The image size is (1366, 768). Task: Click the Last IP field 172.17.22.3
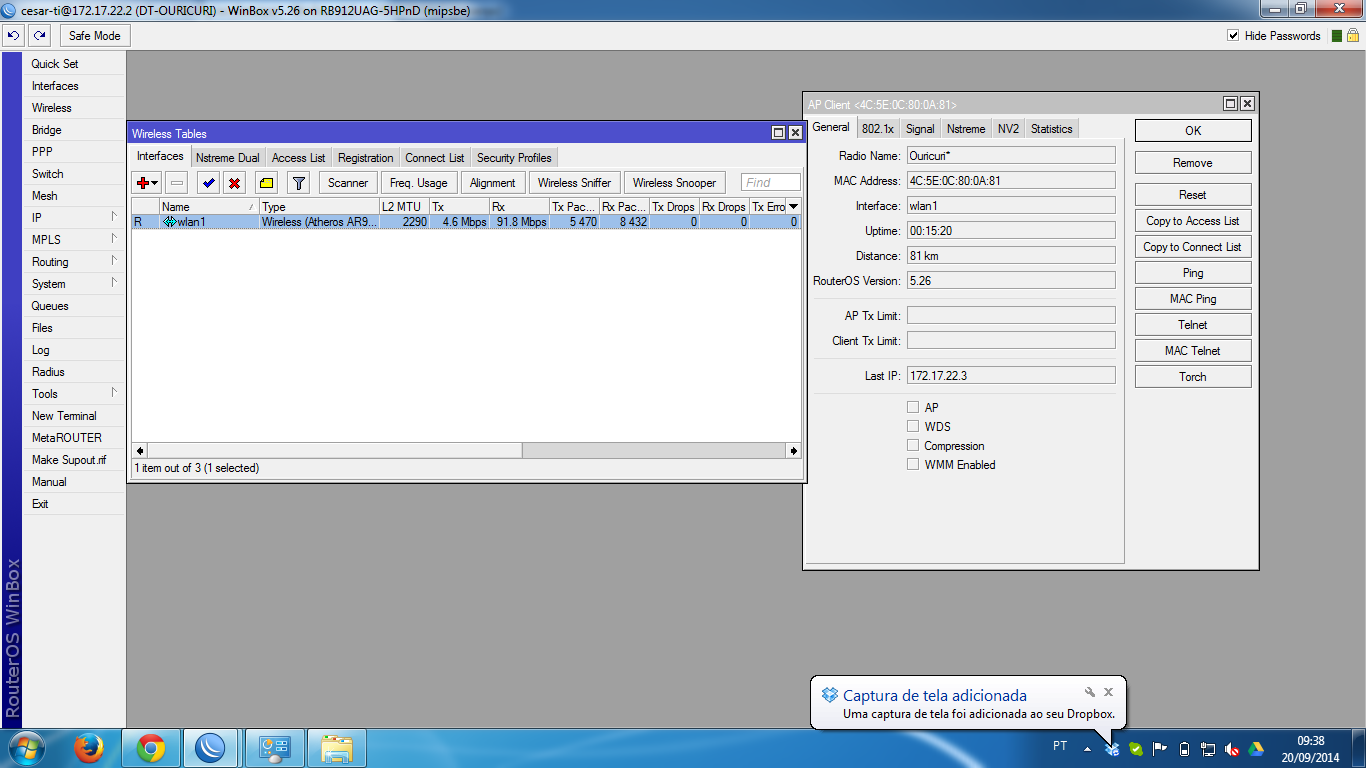1011,375
